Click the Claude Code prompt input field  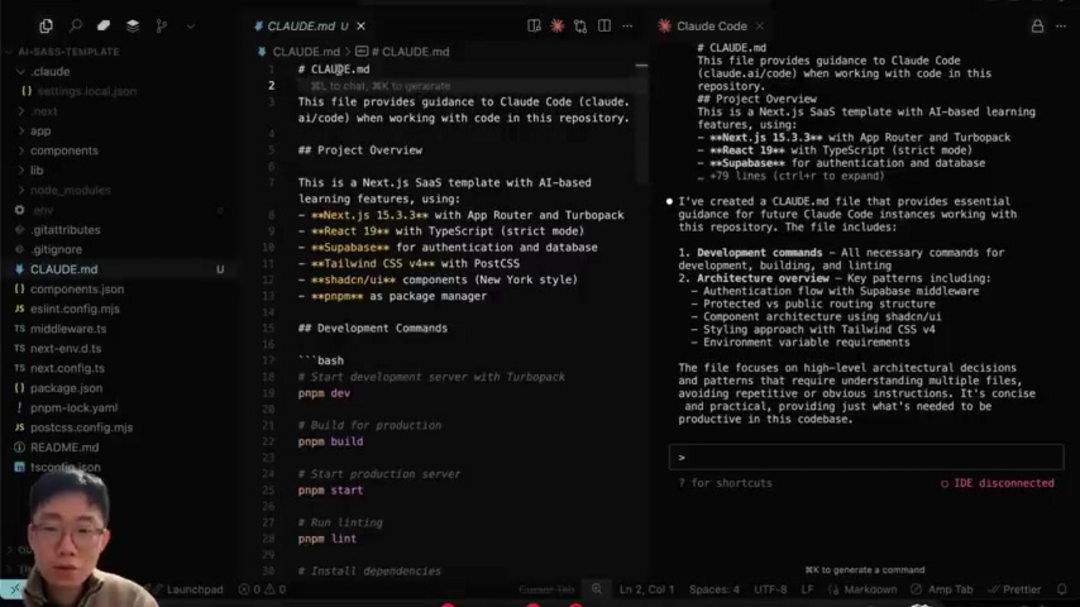[866, 457]
